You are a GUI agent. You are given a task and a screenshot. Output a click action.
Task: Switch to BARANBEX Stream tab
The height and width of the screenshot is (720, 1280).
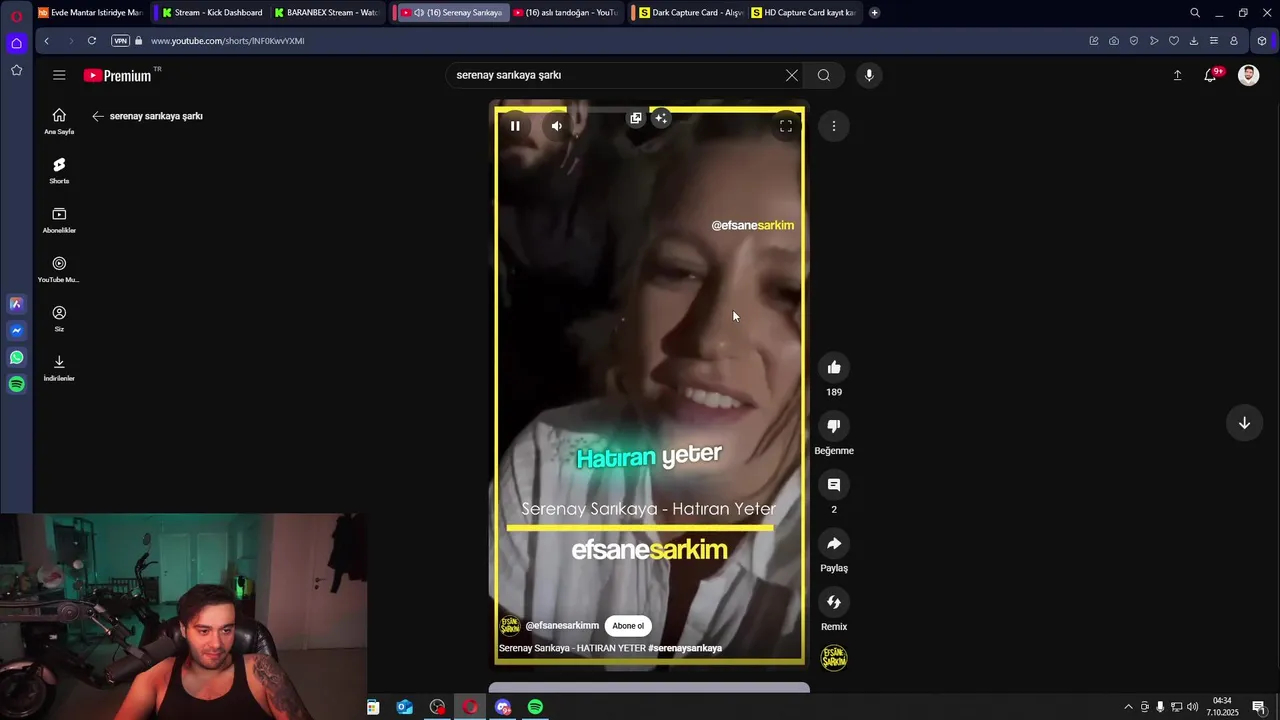coord(326,13)
